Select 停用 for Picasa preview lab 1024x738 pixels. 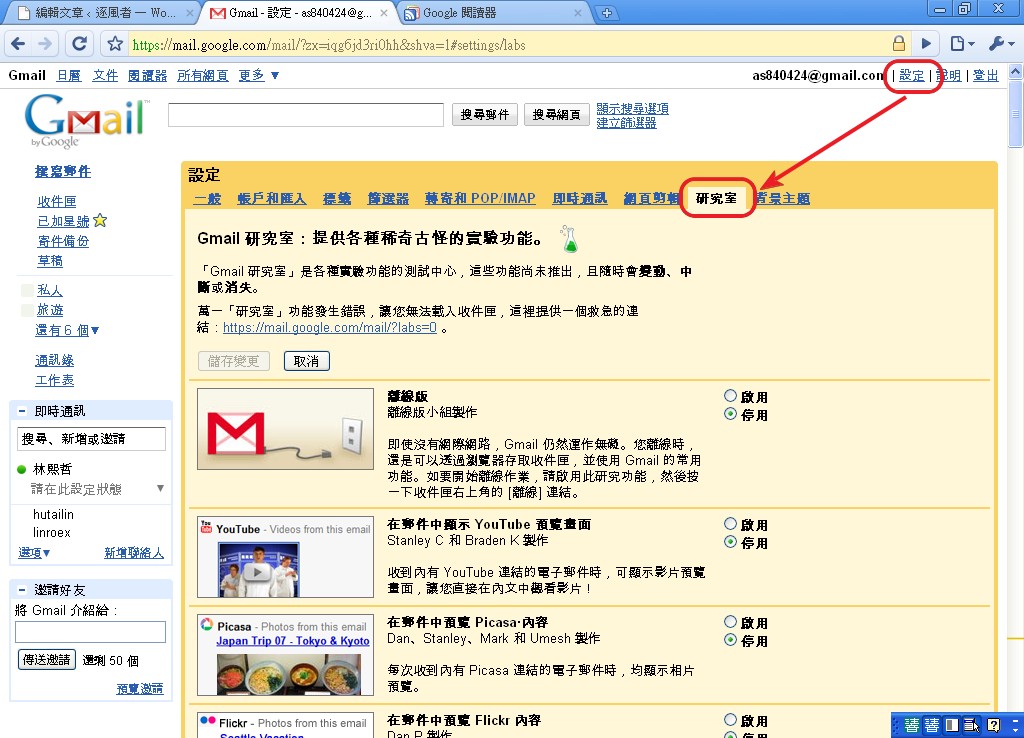730,640
